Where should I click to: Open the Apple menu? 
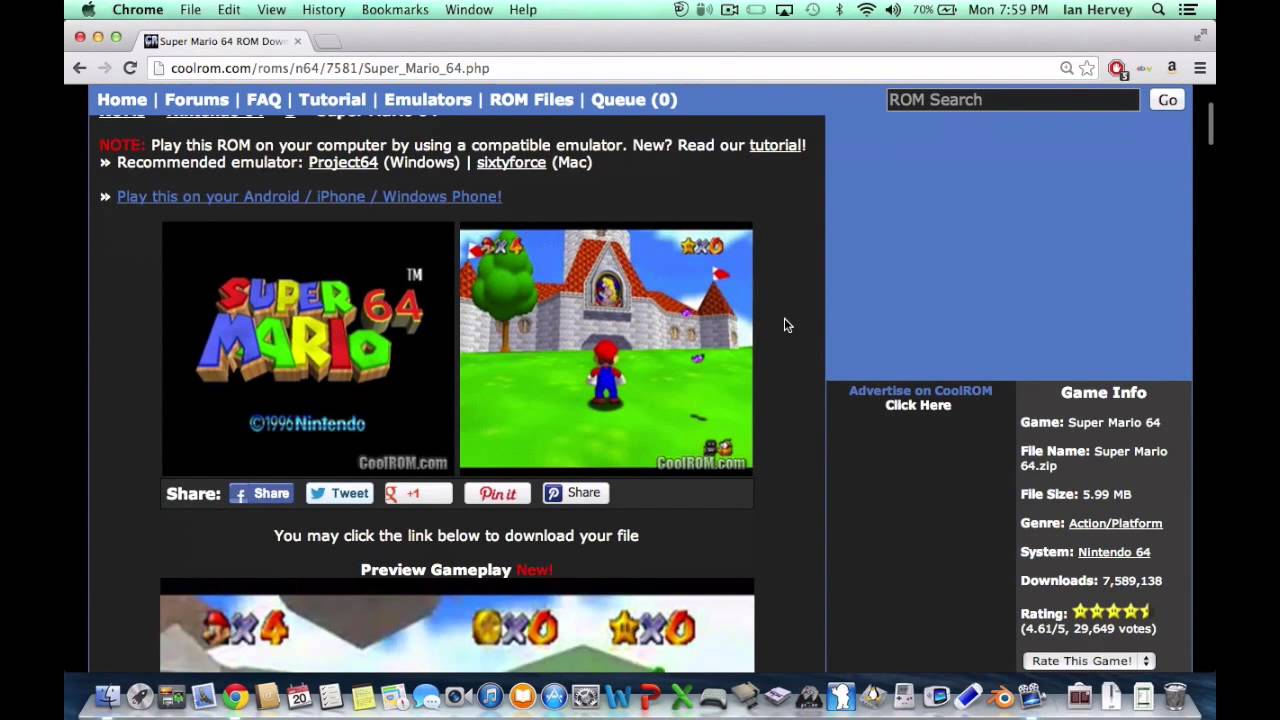click(x=88, y=10)
